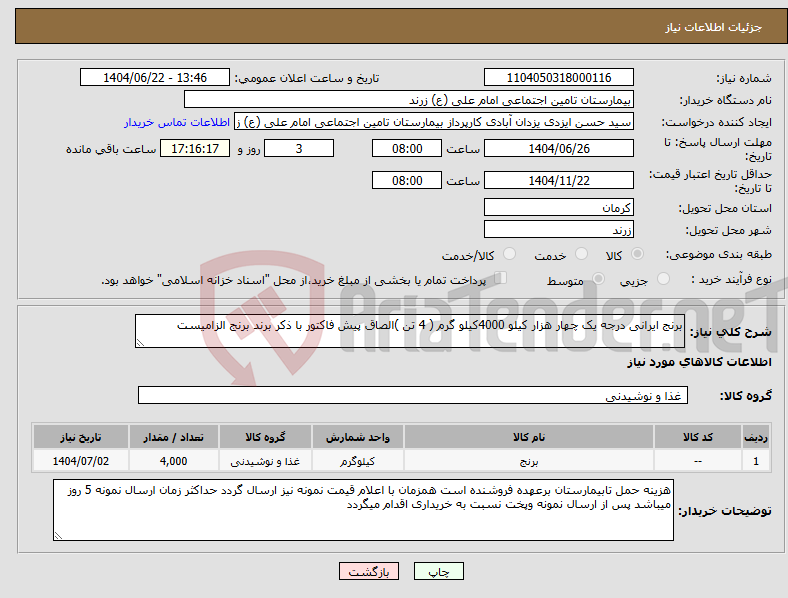This screenshot has height=598, width=788.
Task: Click the remaining days field showing 3
Action: (x=299, y=148)
